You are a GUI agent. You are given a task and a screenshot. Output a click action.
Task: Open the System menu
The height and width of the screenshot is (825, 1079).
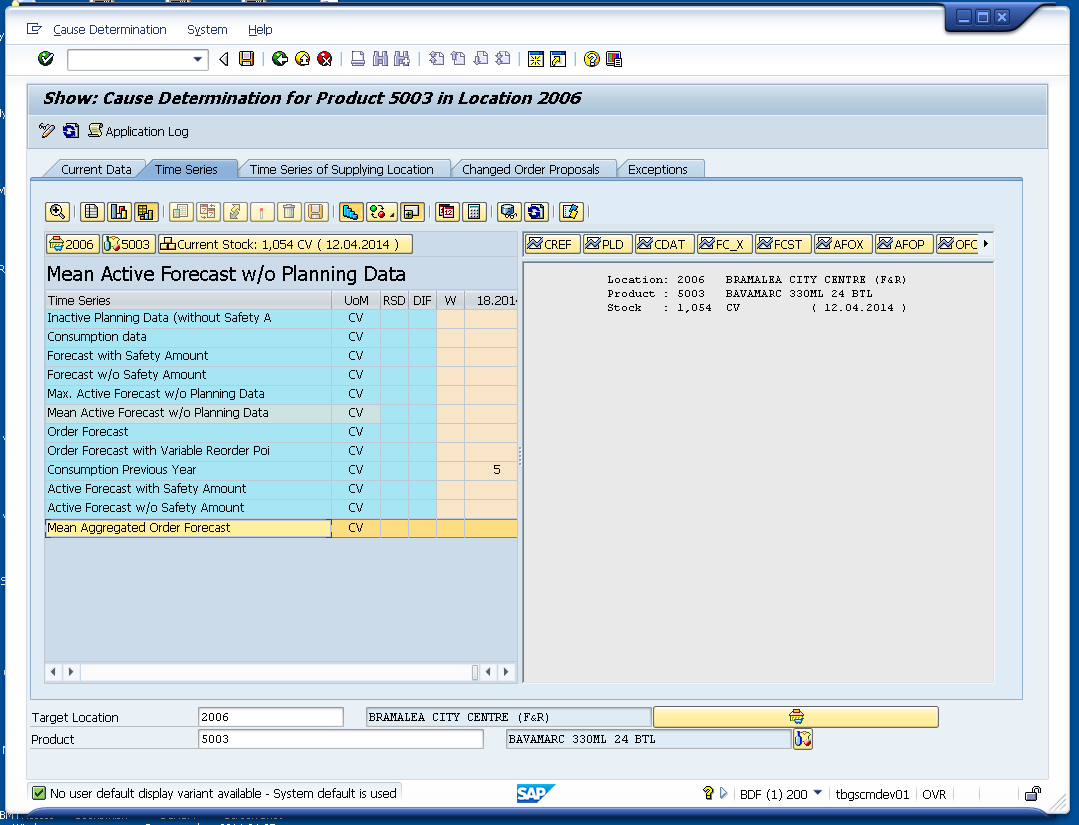(x=207, y=30)
